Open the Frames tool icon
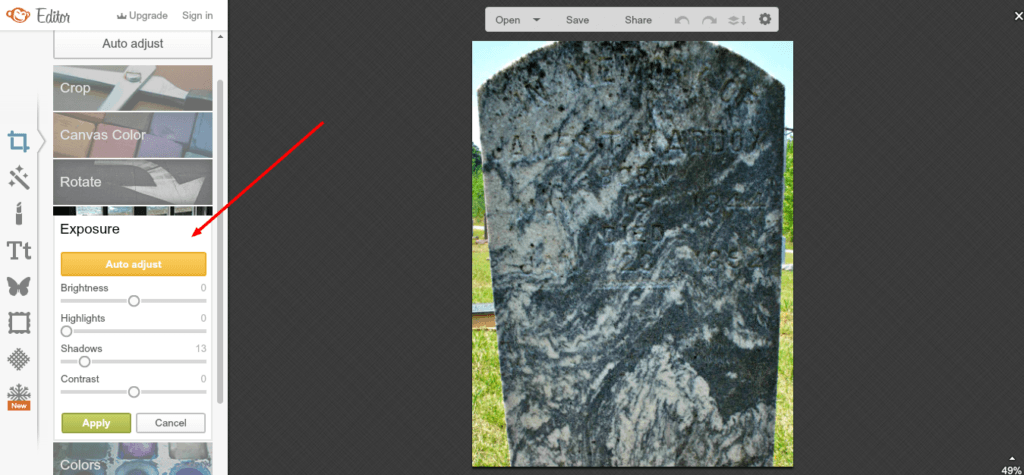The height and width of the screenshot is (475, 1024). [18, 322]
